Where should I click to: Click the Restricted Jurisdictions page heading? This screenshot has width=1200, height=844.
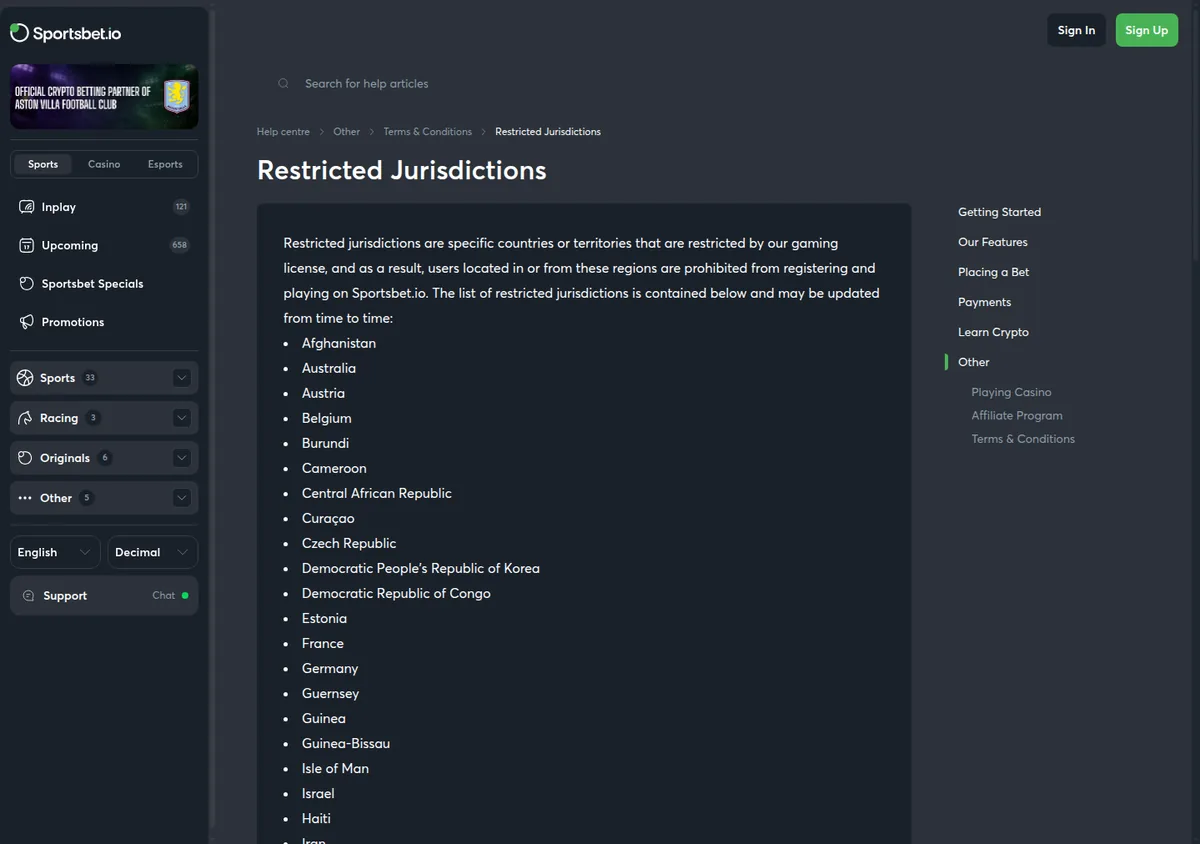(x=402, y=170)
